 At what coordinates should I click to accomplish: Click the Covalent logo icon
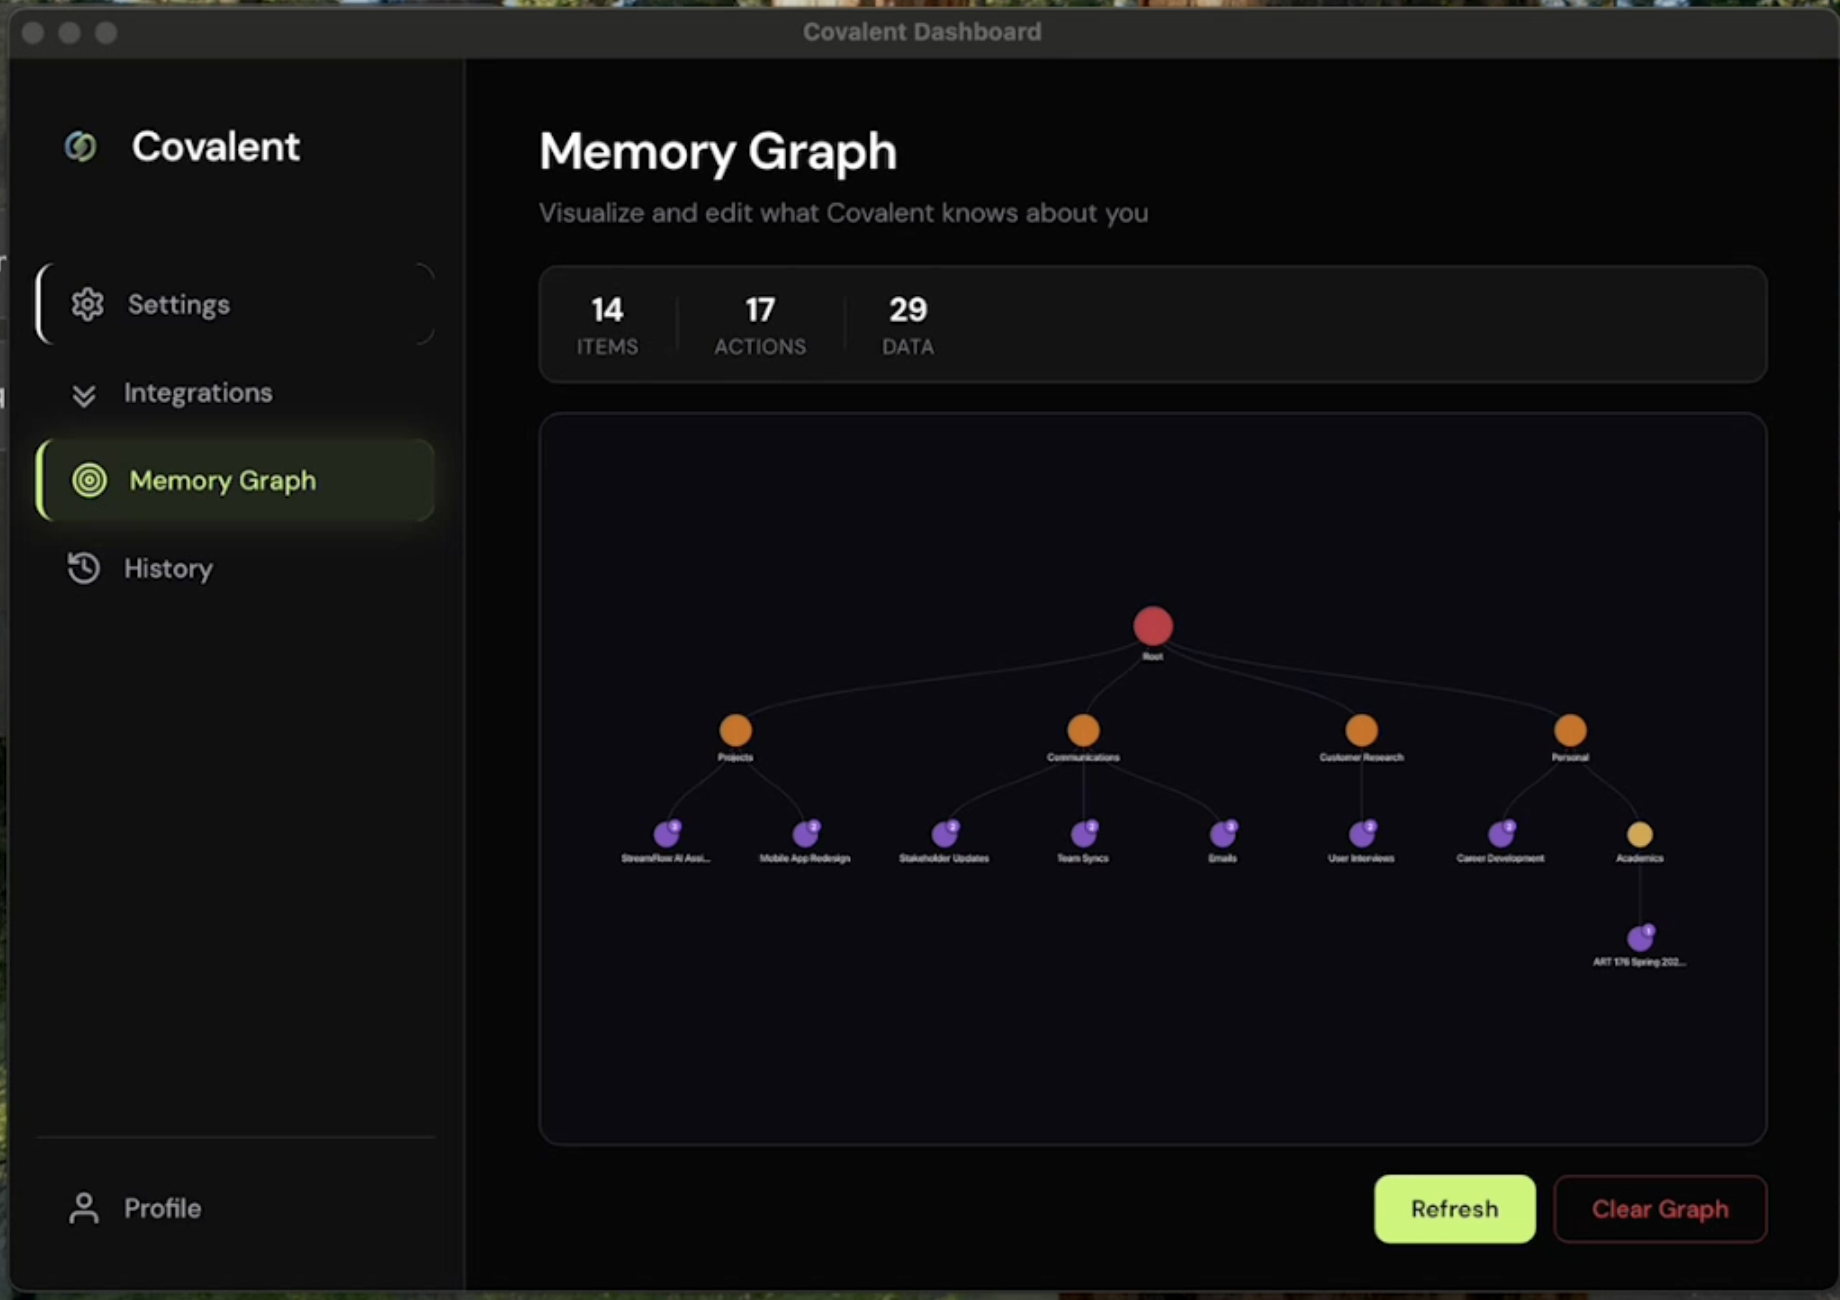pos(80,147)
